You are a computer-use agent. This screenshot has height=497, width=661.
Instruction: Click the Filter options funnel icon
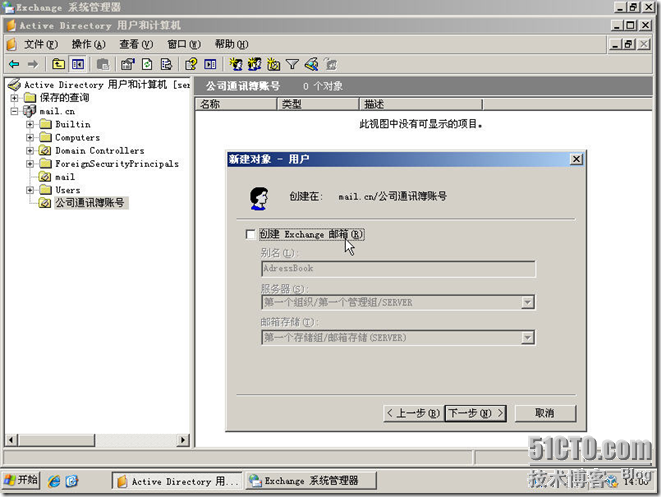[x=292, y=64]
